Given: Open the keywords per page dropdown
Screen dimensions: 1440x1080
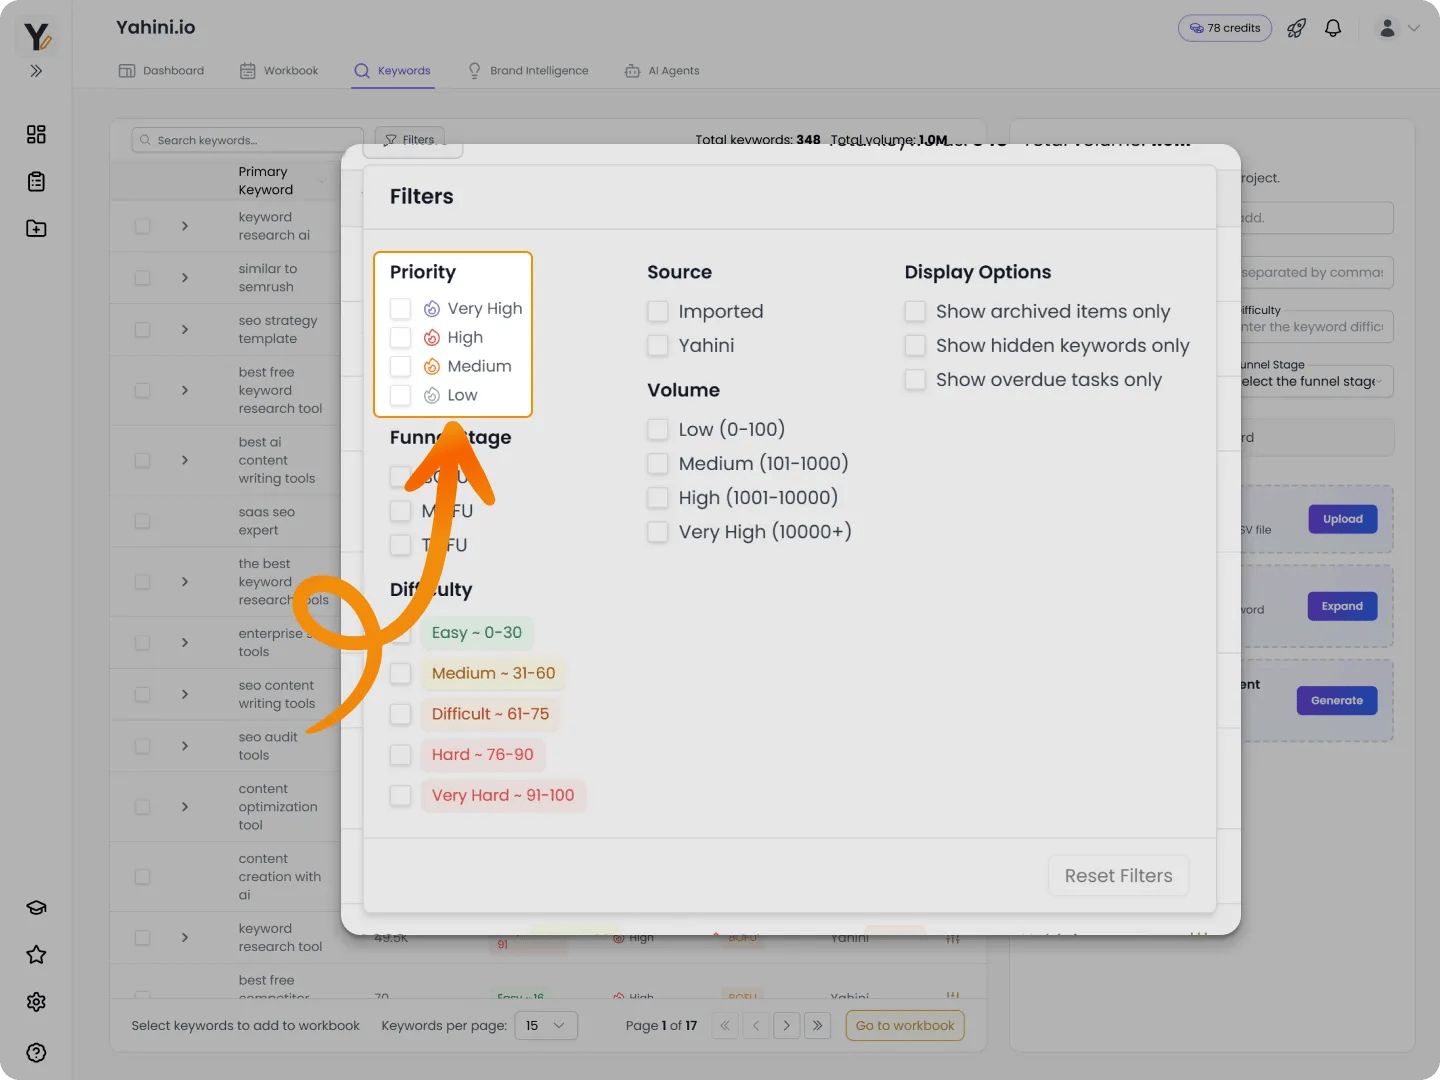Looking at the screenshot, I should click(x=546, y=1025).
